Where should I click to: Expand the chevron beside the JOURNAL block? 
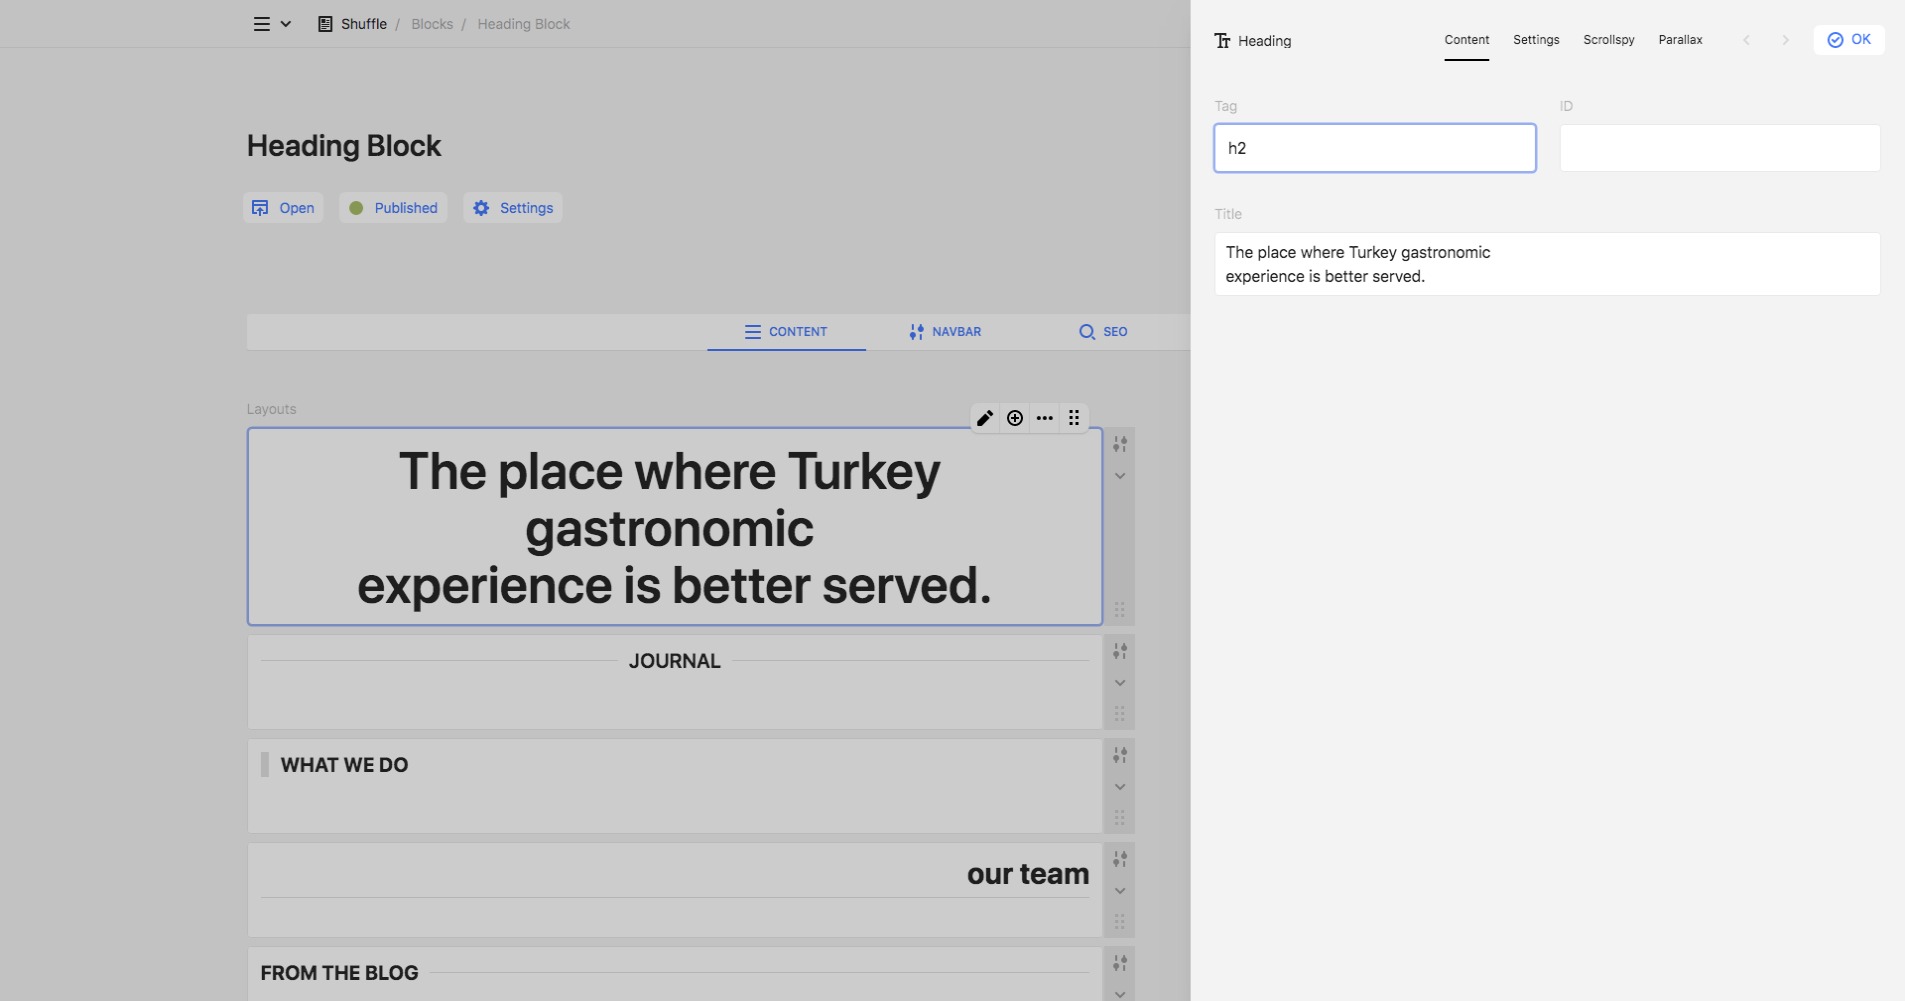tap(1120, 683)
